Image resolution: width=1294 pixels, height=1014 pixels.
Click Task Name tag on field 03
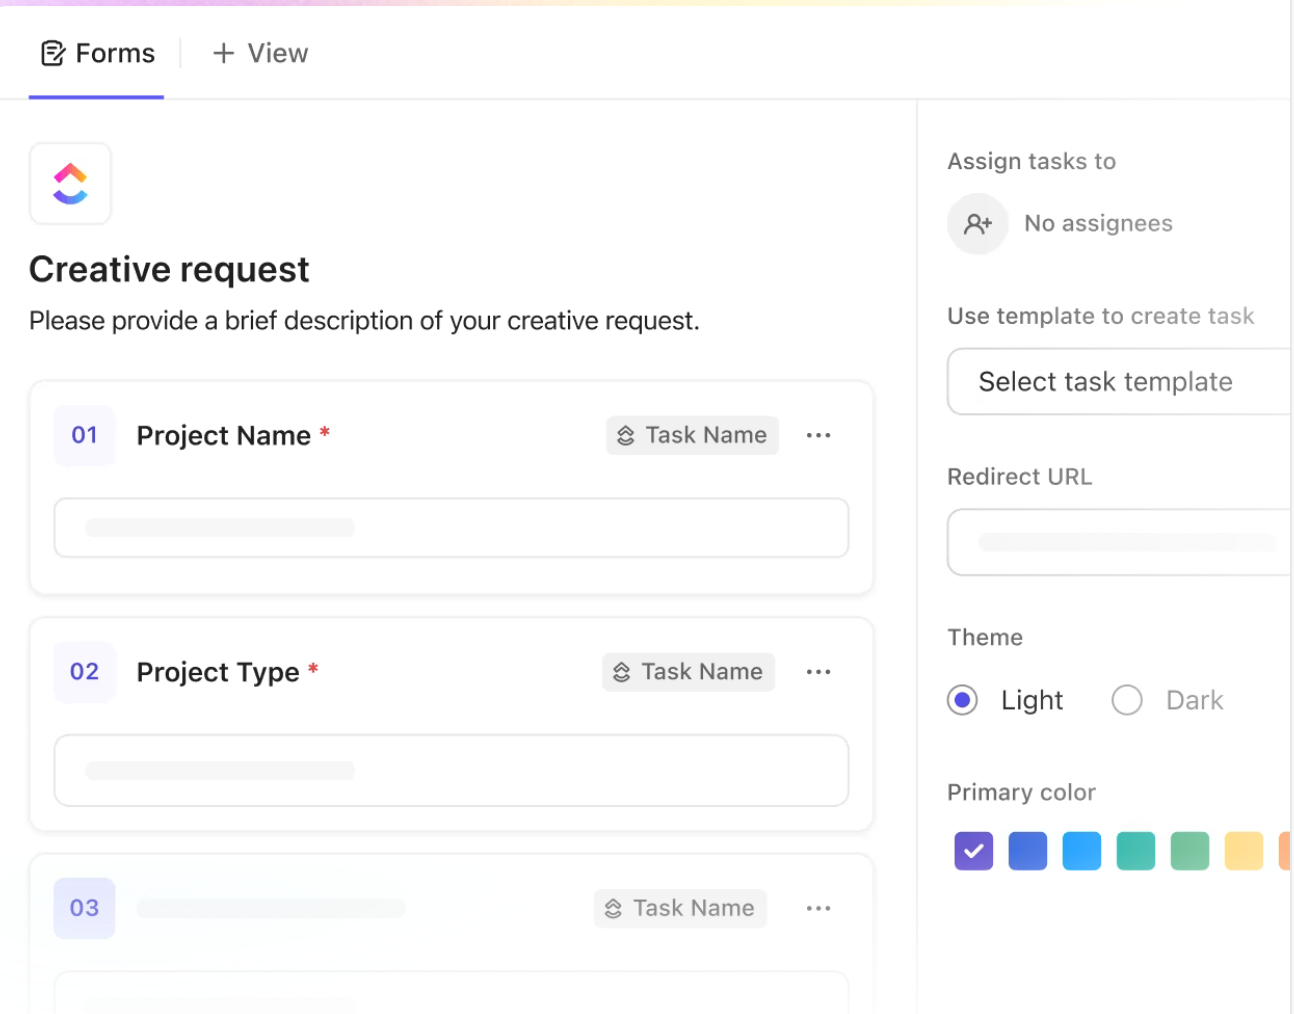tap(680, 908)
